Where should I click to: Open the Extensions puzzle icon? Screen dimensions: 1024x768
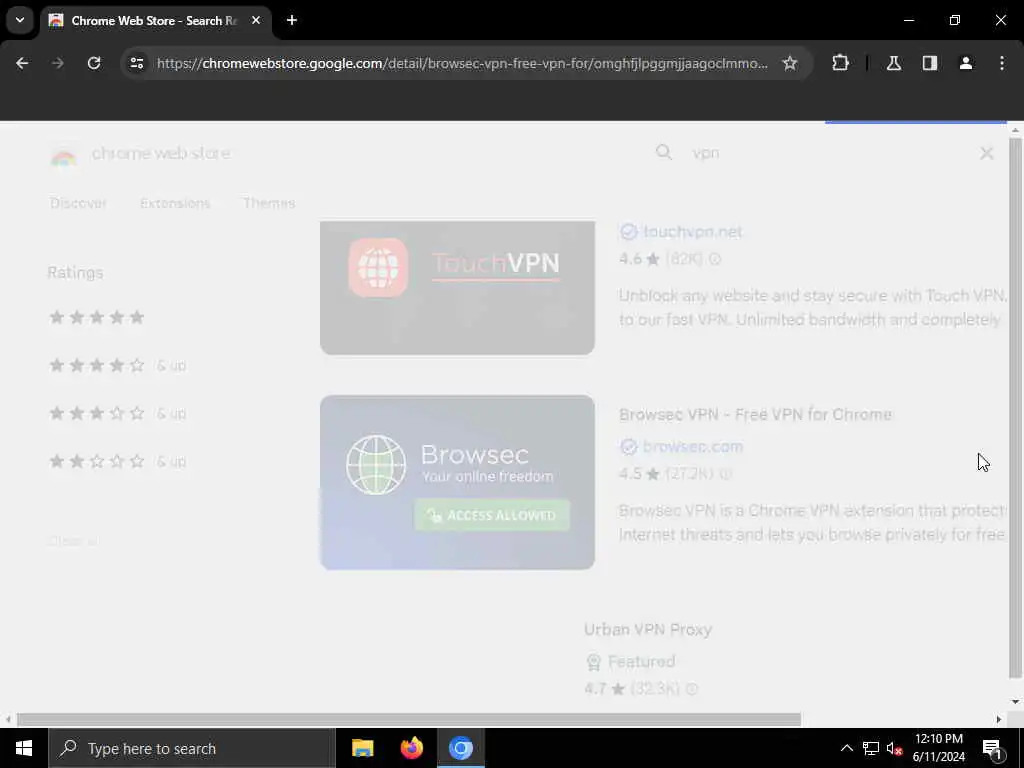pyautogui.click(x=840, y=63)
